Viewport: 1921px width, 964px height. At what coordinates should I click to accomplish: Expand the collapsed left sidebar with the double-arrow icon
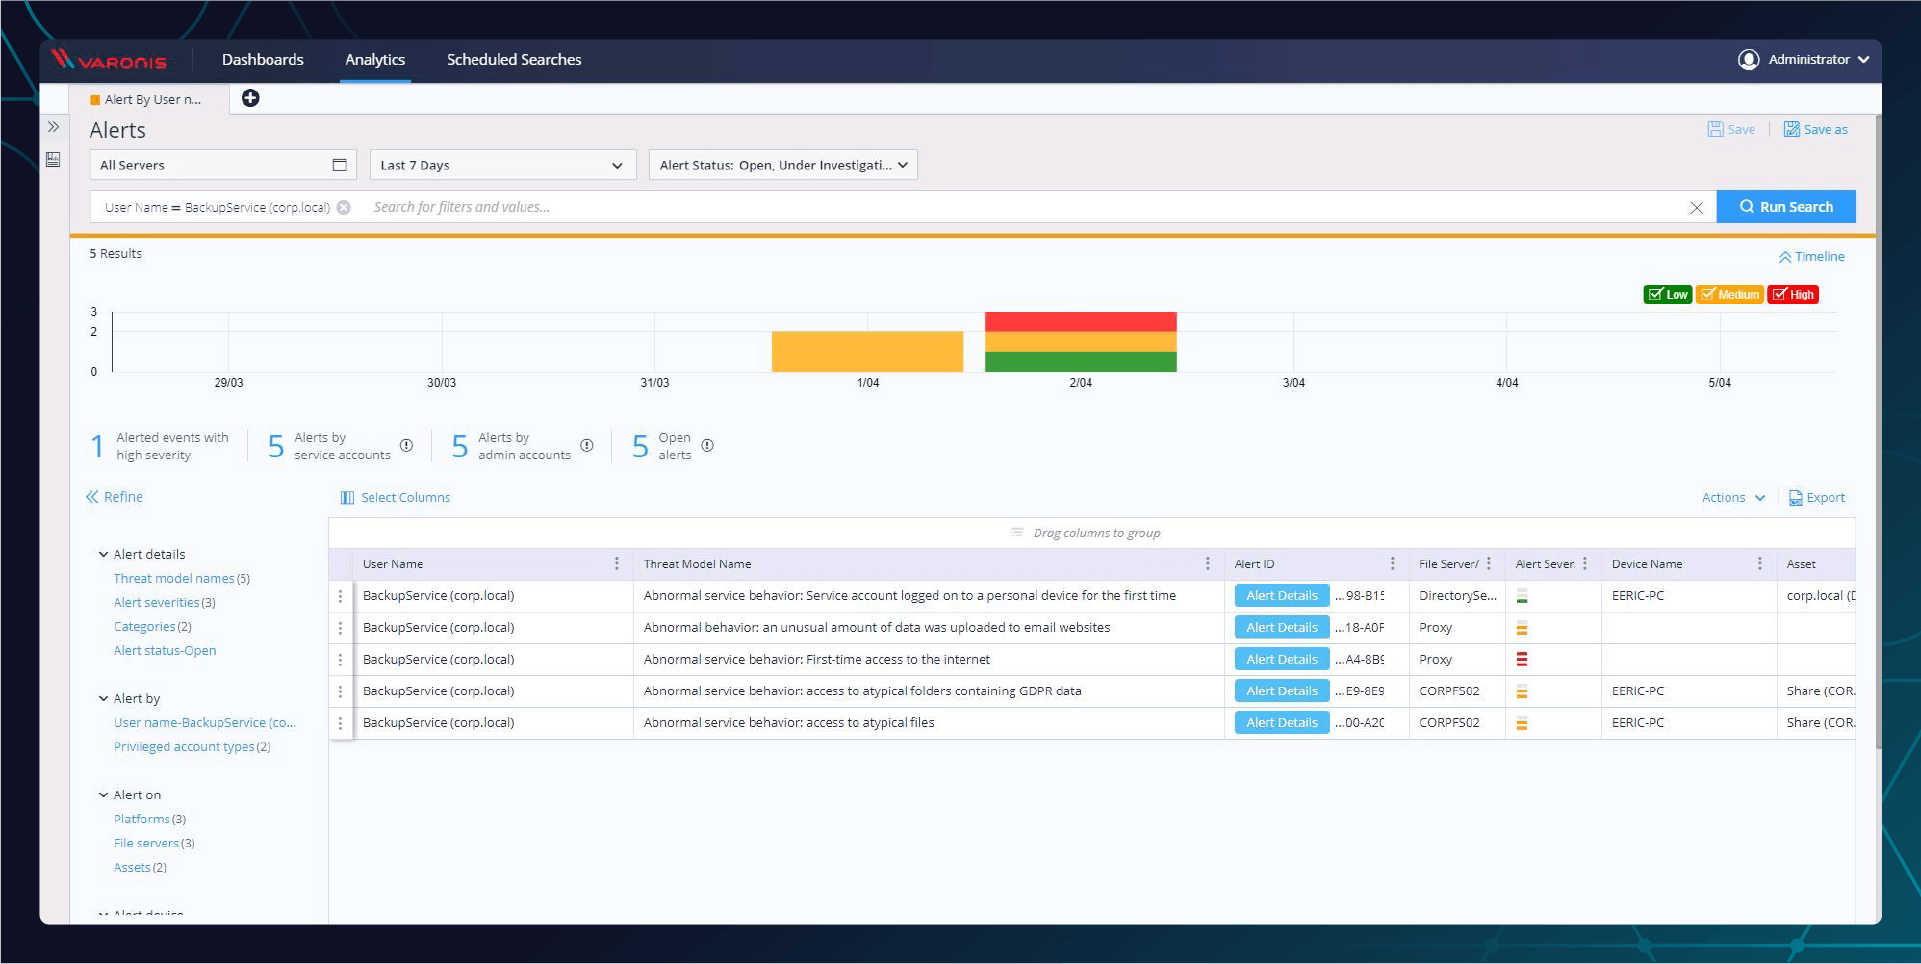tap(52, 126)
